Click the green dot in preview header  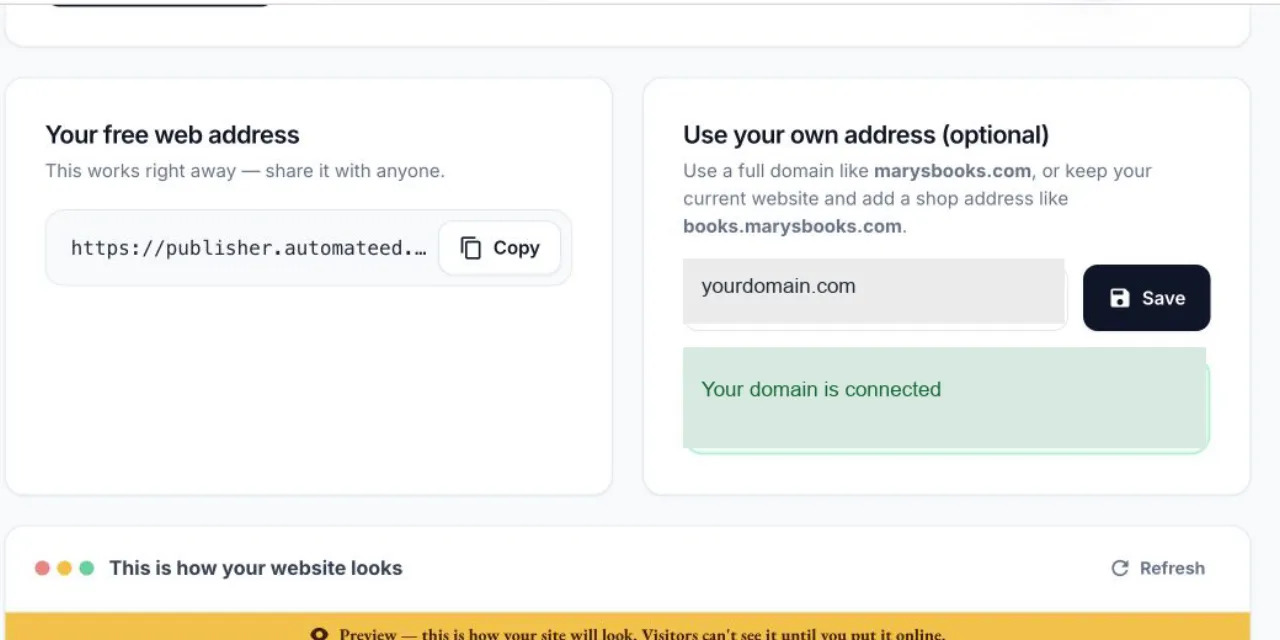[x=87, y=568]
